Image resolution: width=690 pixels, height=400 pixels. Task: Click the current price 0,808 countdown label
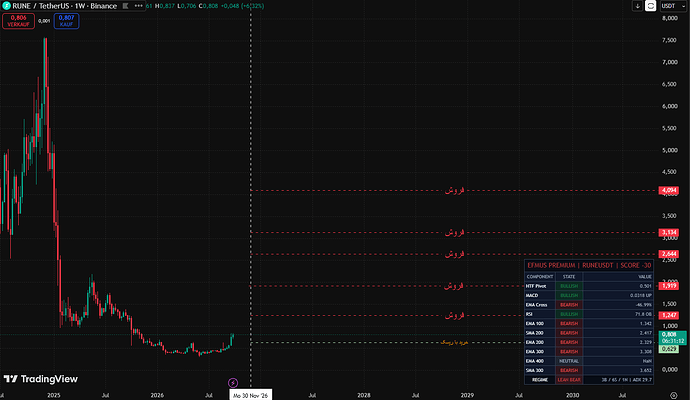[x=672, y=338]
